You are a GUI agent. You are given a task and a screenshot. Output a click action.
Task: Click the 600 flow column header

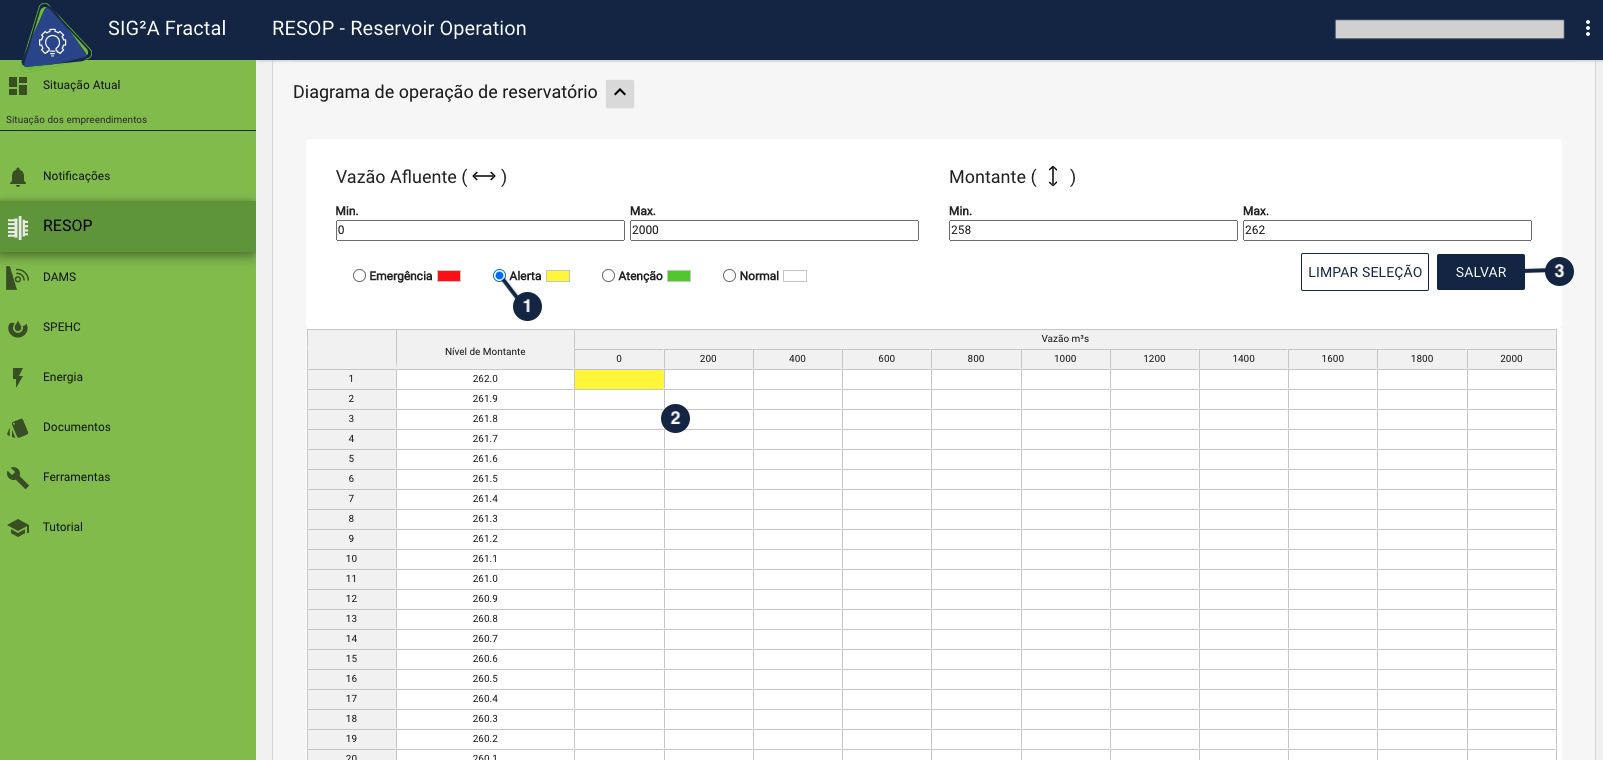coord(886,359)
